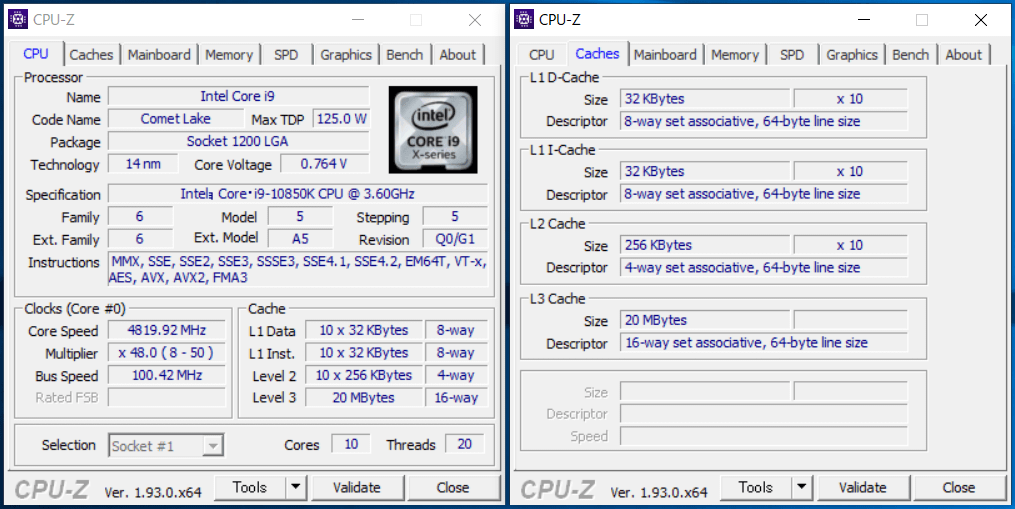Switch to Caches tab in left window
The width and height of the screenshot is (1015, 509).
pyautogui.click(x=91, y=55)
